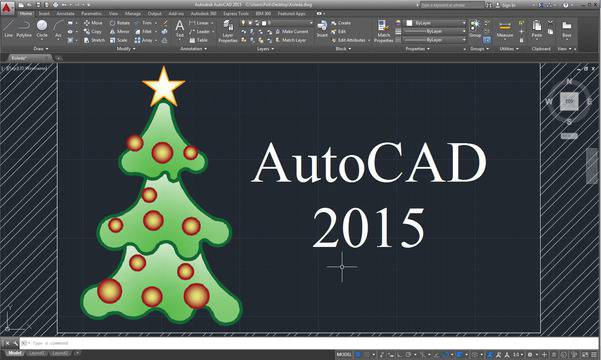Screen dimensions: 601x360
Task: Expand the Layers panel dropdown
Action: point(265,49)
